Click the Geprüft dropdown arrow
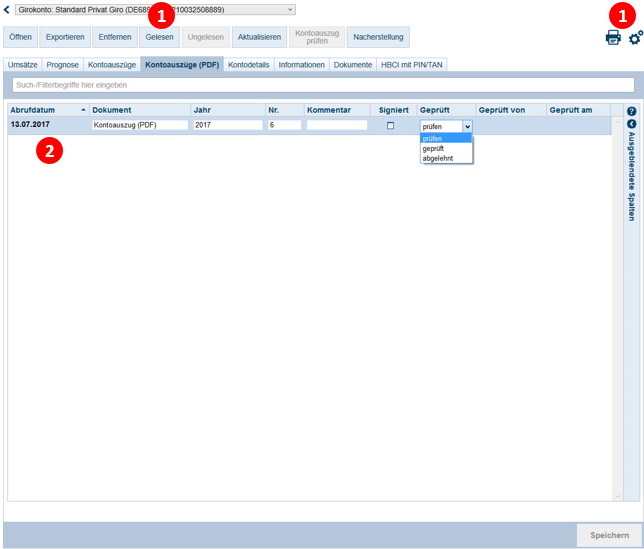644x549 pixels. [x=467, y=126]
